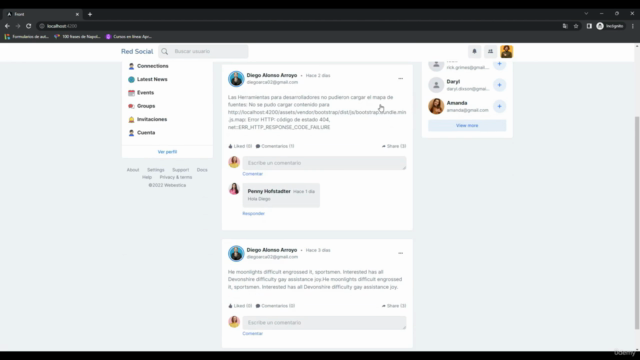The height and width of the screenshot is (360, 640).
Task: Click the Connections person icon
Action: [131, 66]
